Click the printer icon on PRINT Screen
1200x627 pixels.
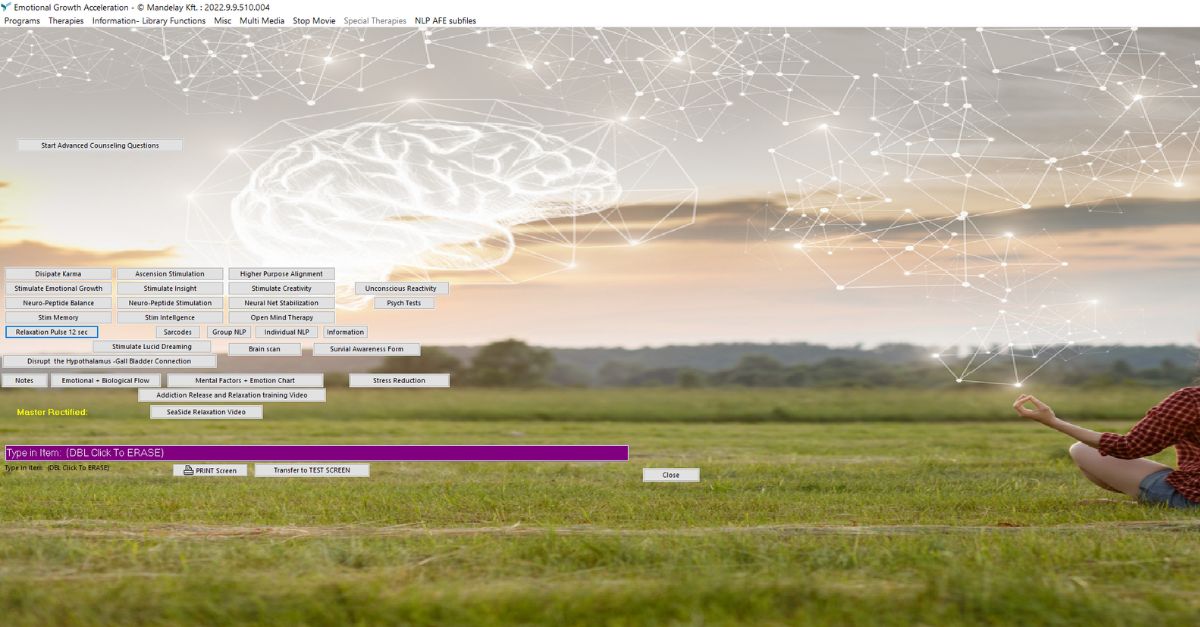click(x=188, y=470)
